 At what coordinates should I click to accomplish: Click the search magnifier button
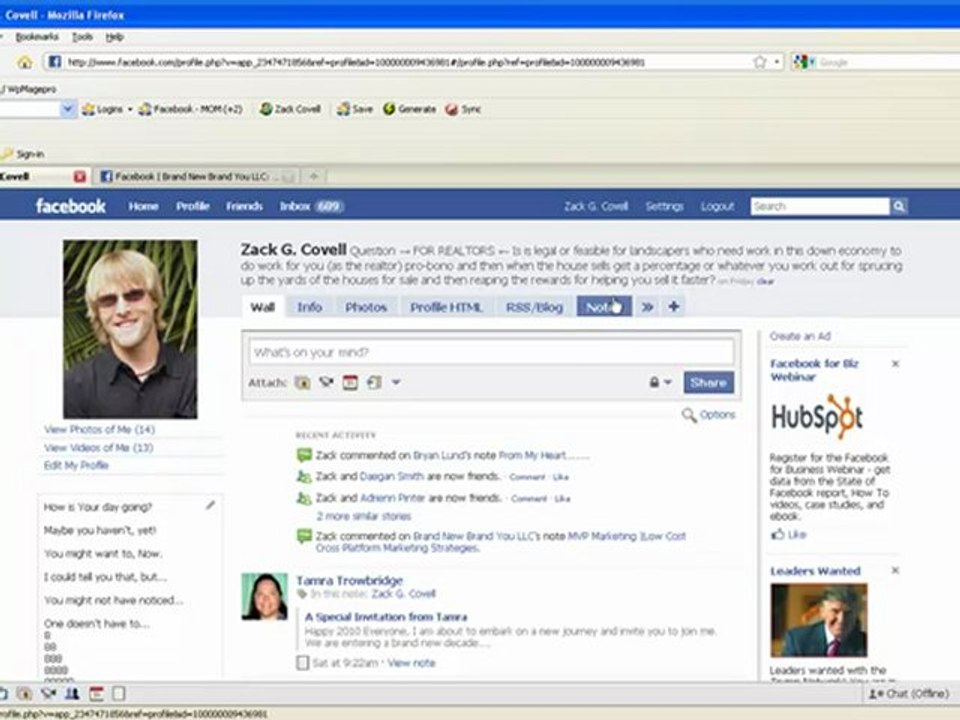coord(899,206)
